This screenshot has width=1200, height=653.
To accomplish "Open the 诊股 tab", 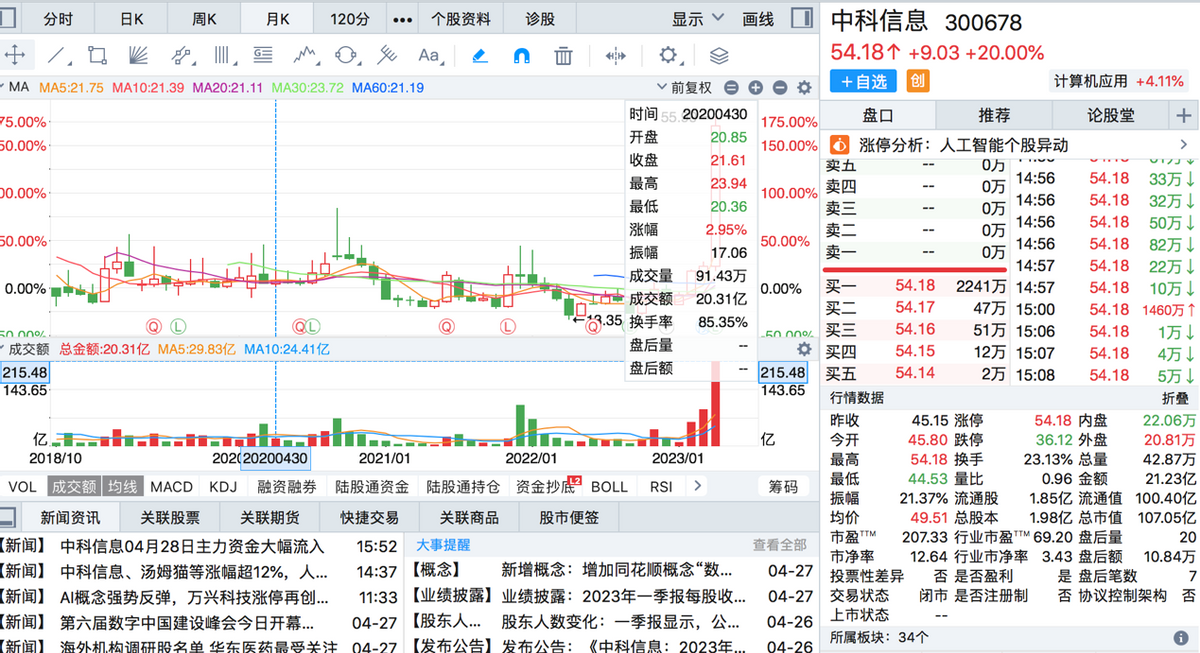I will pos(540,19).
